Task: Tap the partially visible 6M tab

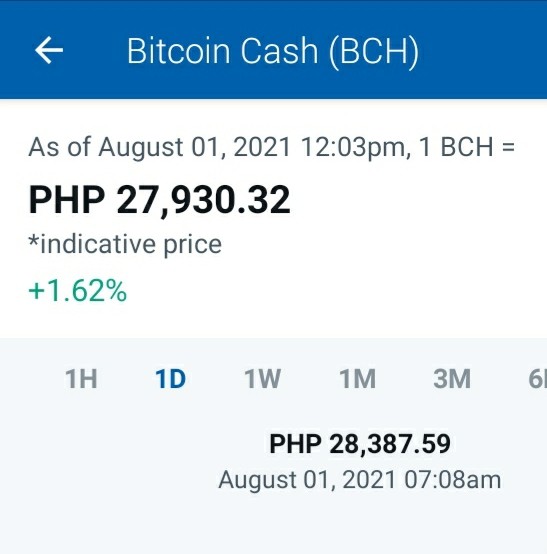Action: coord(537,379)
